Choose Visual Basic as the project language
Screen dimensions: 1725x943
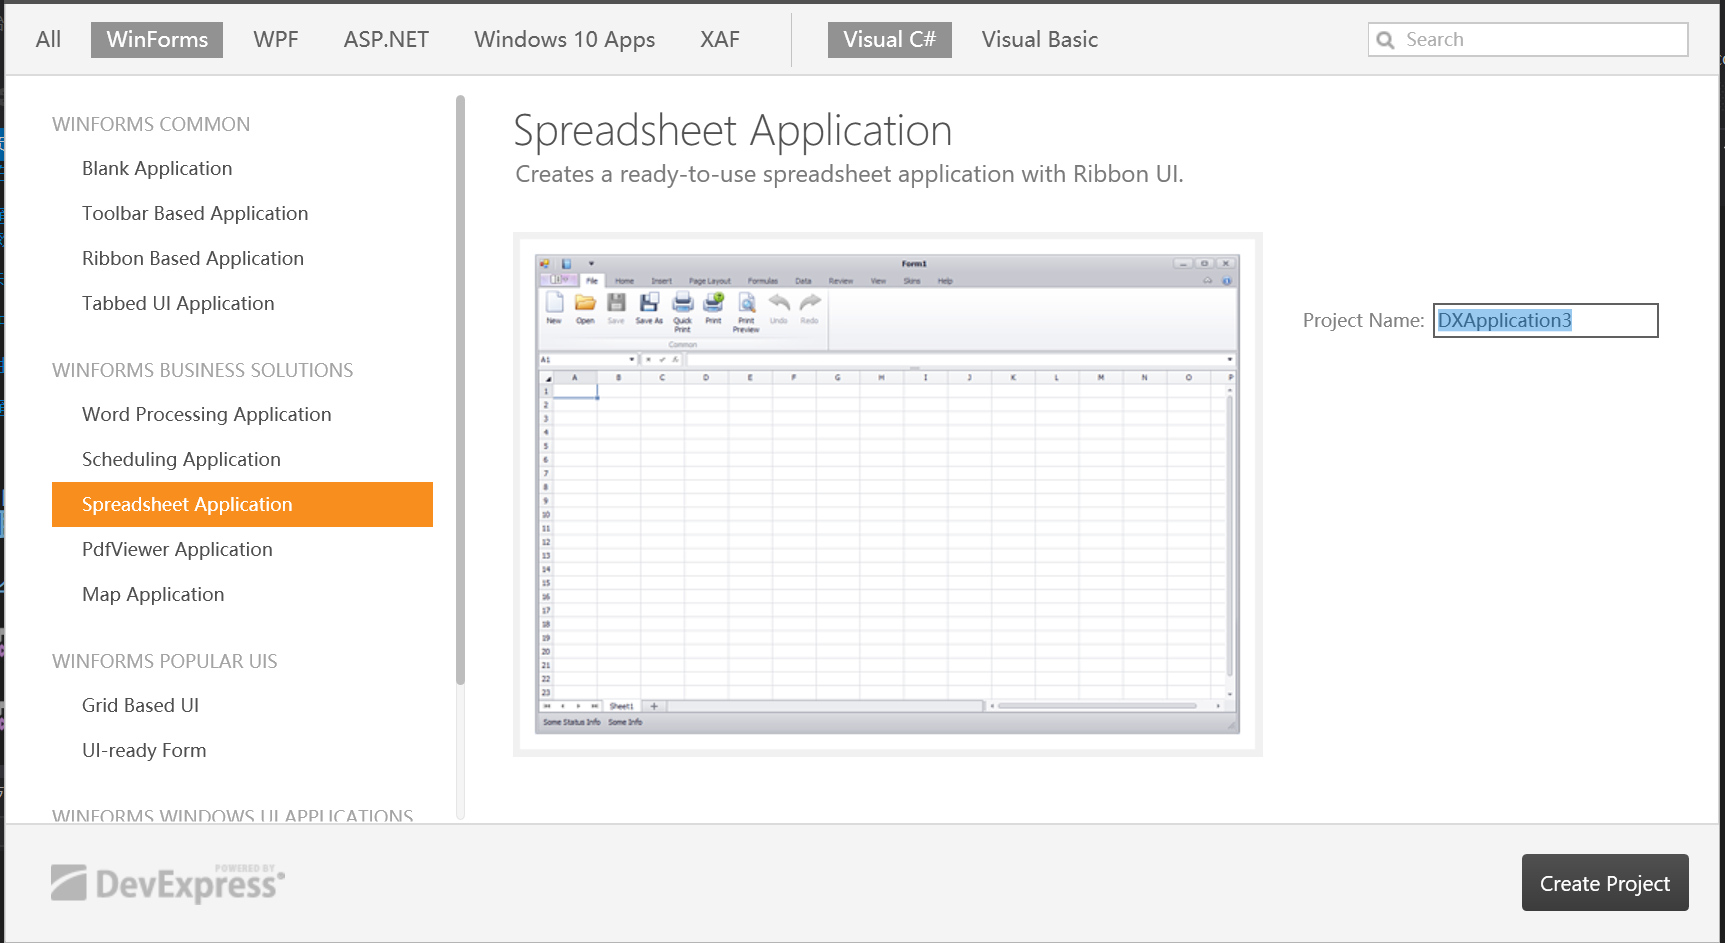point(1040,40)
